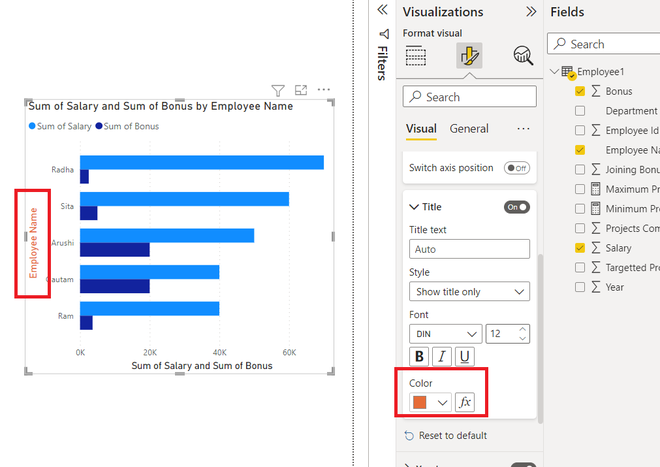
Task: Collapse the Title section chevron
Action: pos(414,207)
